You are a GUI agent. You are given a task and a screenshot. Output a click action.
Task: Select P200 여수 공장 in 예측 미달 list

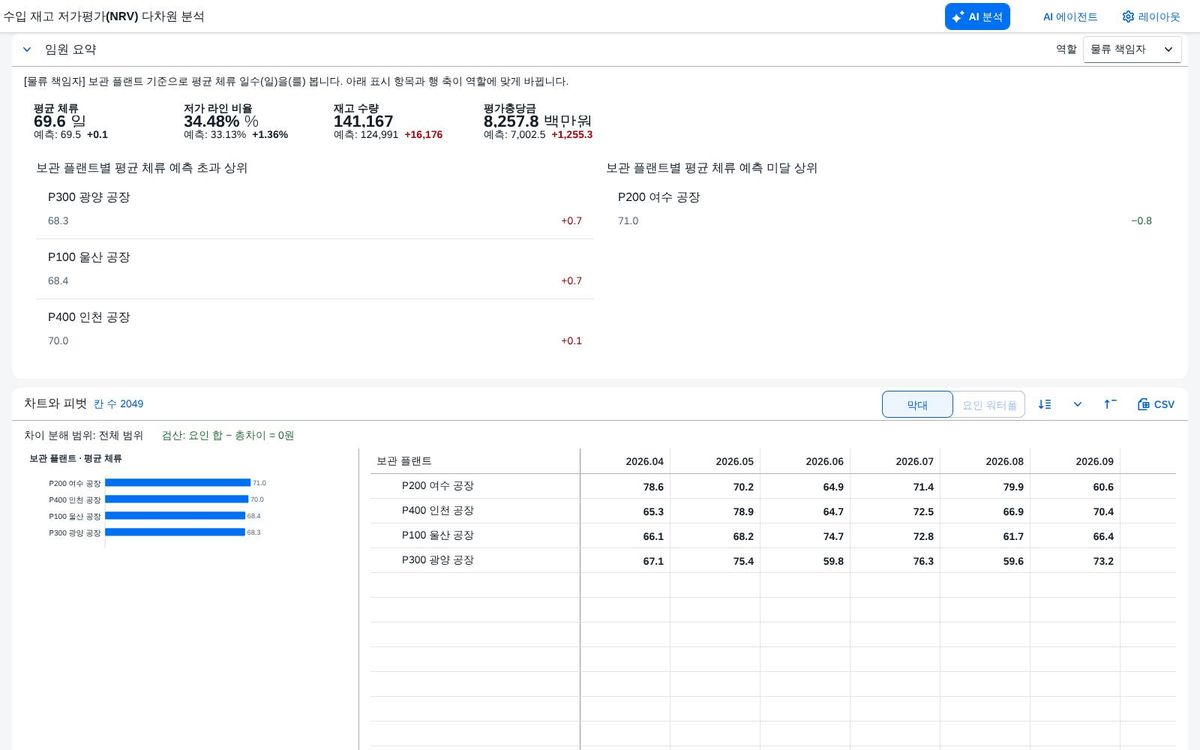(885, 209)
